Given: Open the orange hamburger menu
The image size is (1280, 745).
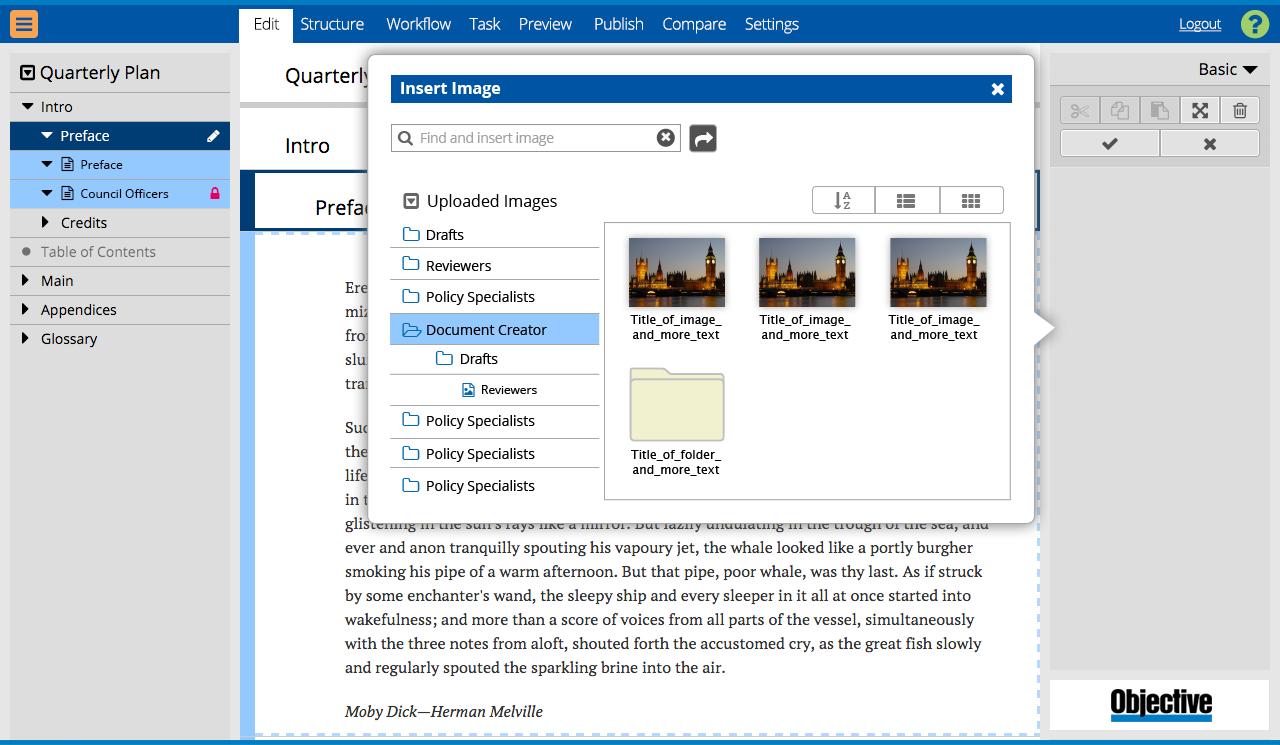Looking at the screenshot, I should [x=24, y=23].
